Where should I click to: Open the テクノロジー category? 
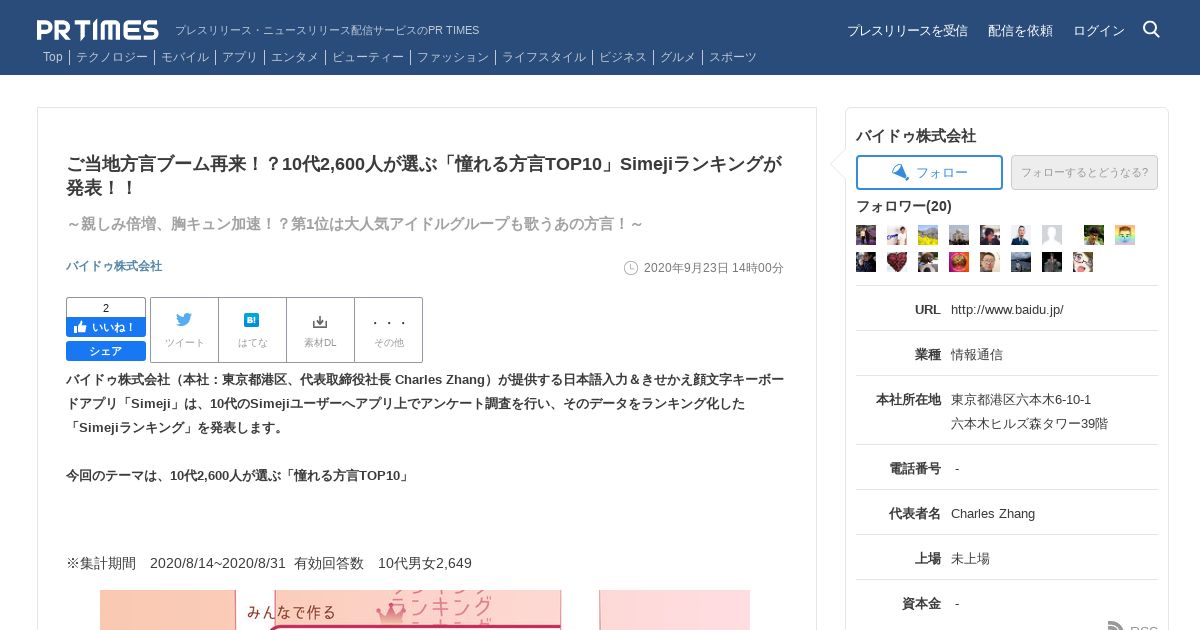tap(112, 57)
